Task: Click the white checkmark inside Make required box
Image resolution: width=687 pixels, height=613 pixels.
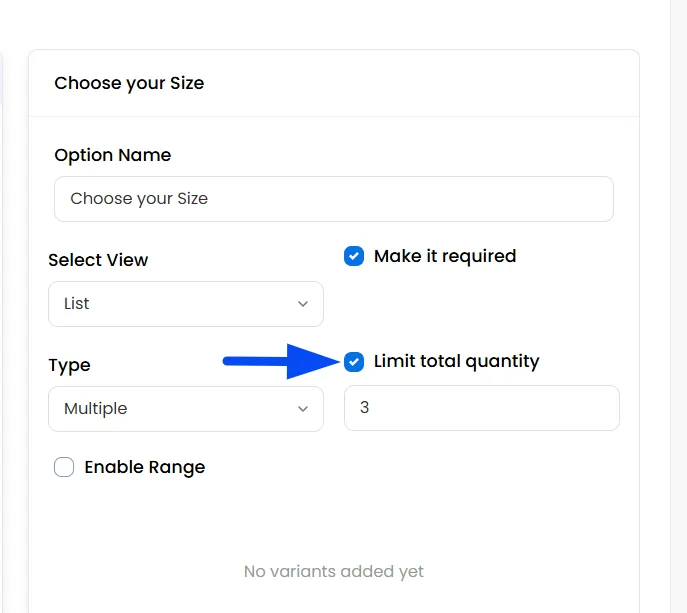Action: 354,257
